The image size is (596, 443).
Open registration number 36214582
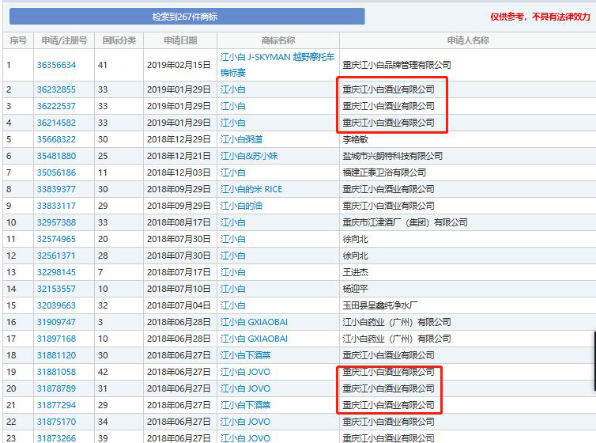click(56, 123)
